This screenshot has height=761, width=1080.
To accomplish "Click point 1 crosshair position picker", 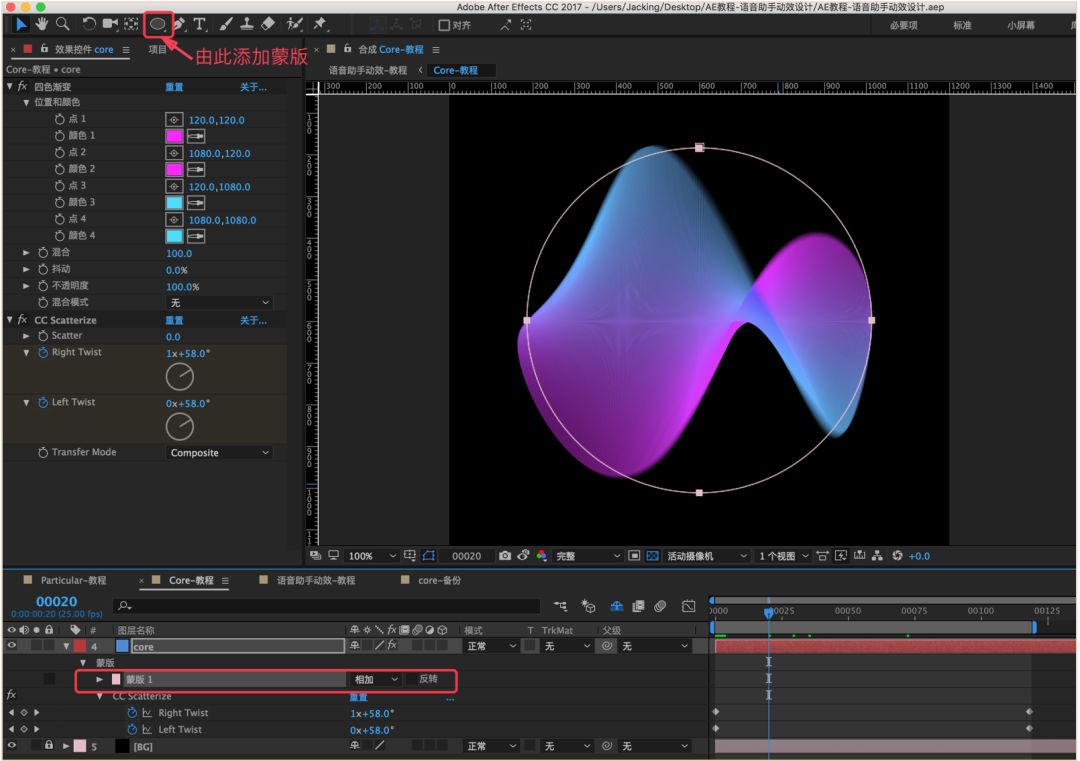I will (174, 120).
